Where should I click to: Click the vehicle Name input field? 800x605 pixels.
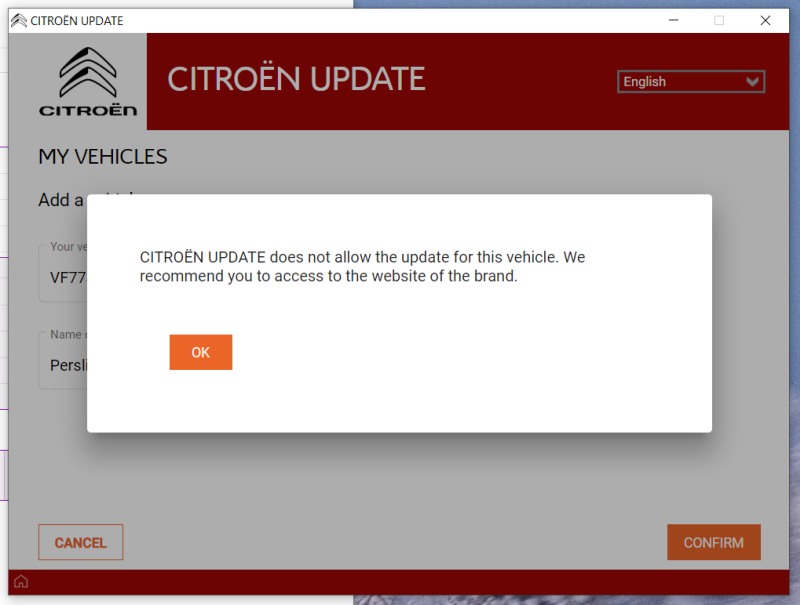pyautogui.click(x=63, y=361)
